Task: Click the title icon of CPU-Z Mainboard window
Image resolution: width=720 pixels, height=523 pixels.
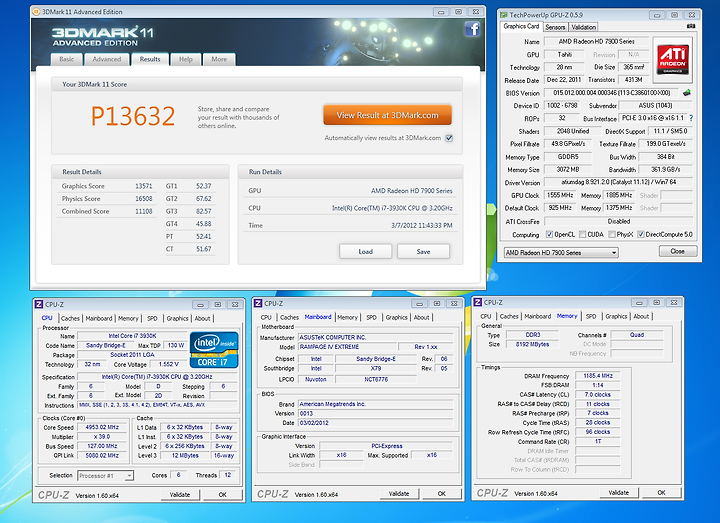Action: (258, 303)
